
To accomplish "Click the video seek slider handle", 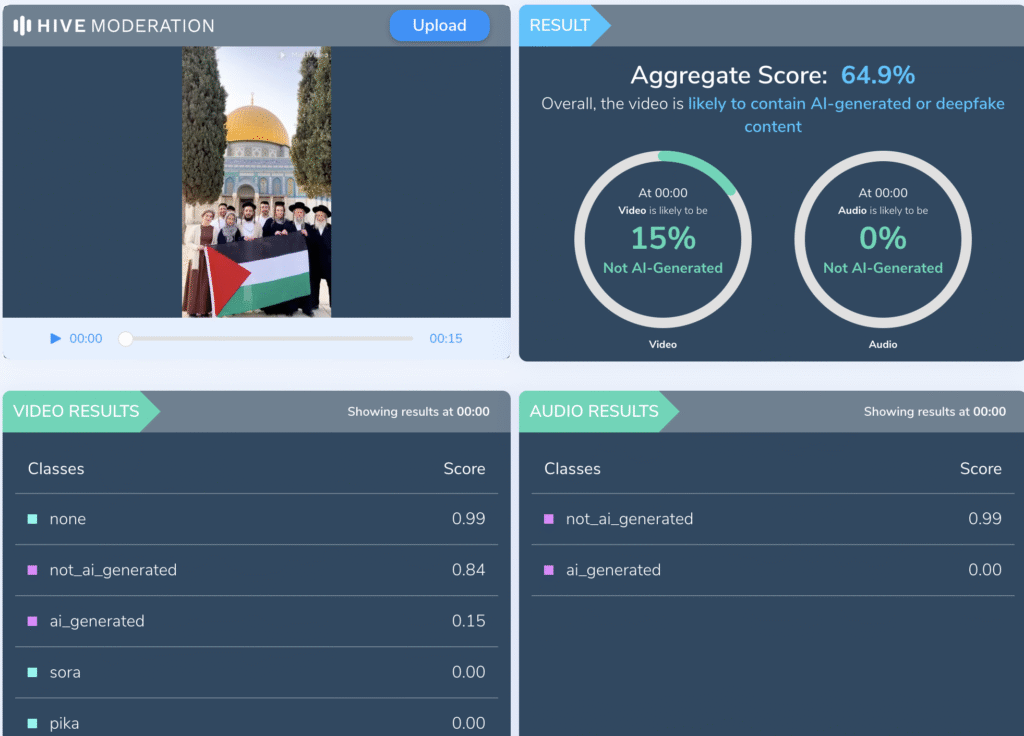I will [126, 339].
